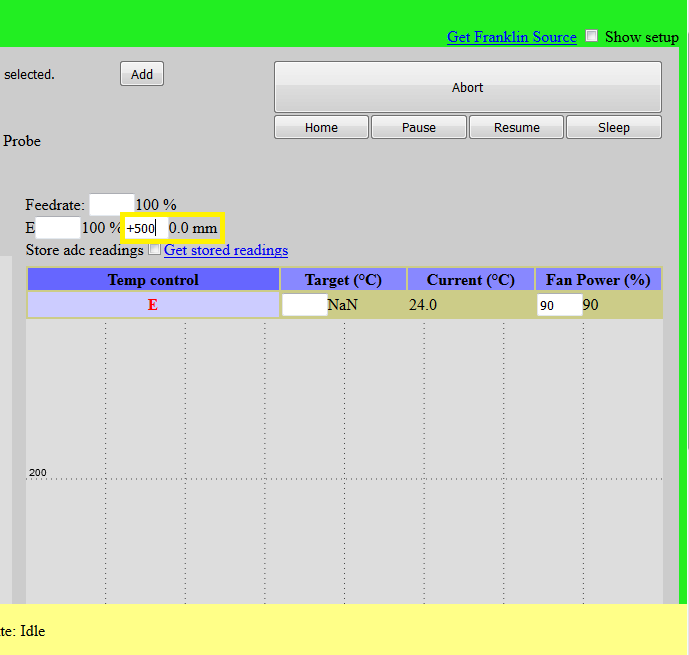Image resolution: width=689 pixels, height=655 pixels.
Task: Click the Home button
Action: click(x=321, y=128)
